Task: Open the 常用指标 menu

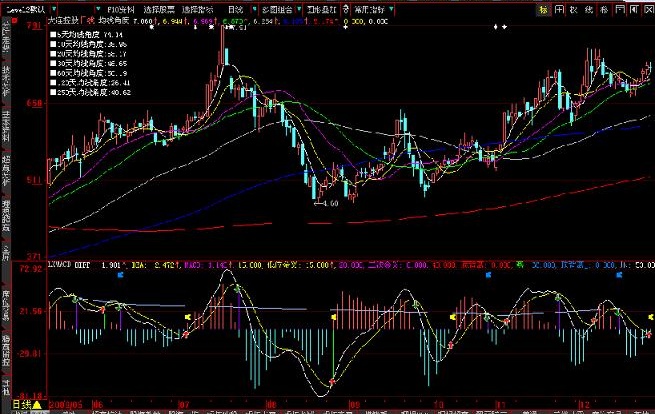Action: coord(369,9)
